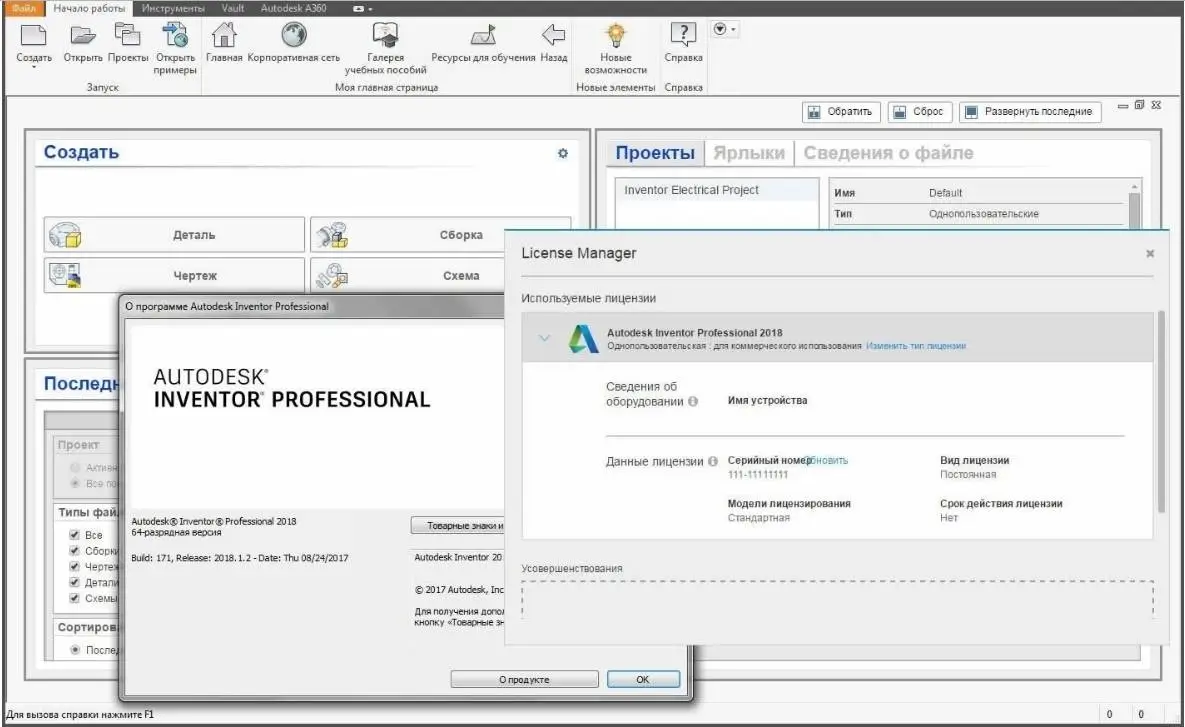Switch to the Инструменты ribbon tab

pyautogui.click(x=173, y=8)
